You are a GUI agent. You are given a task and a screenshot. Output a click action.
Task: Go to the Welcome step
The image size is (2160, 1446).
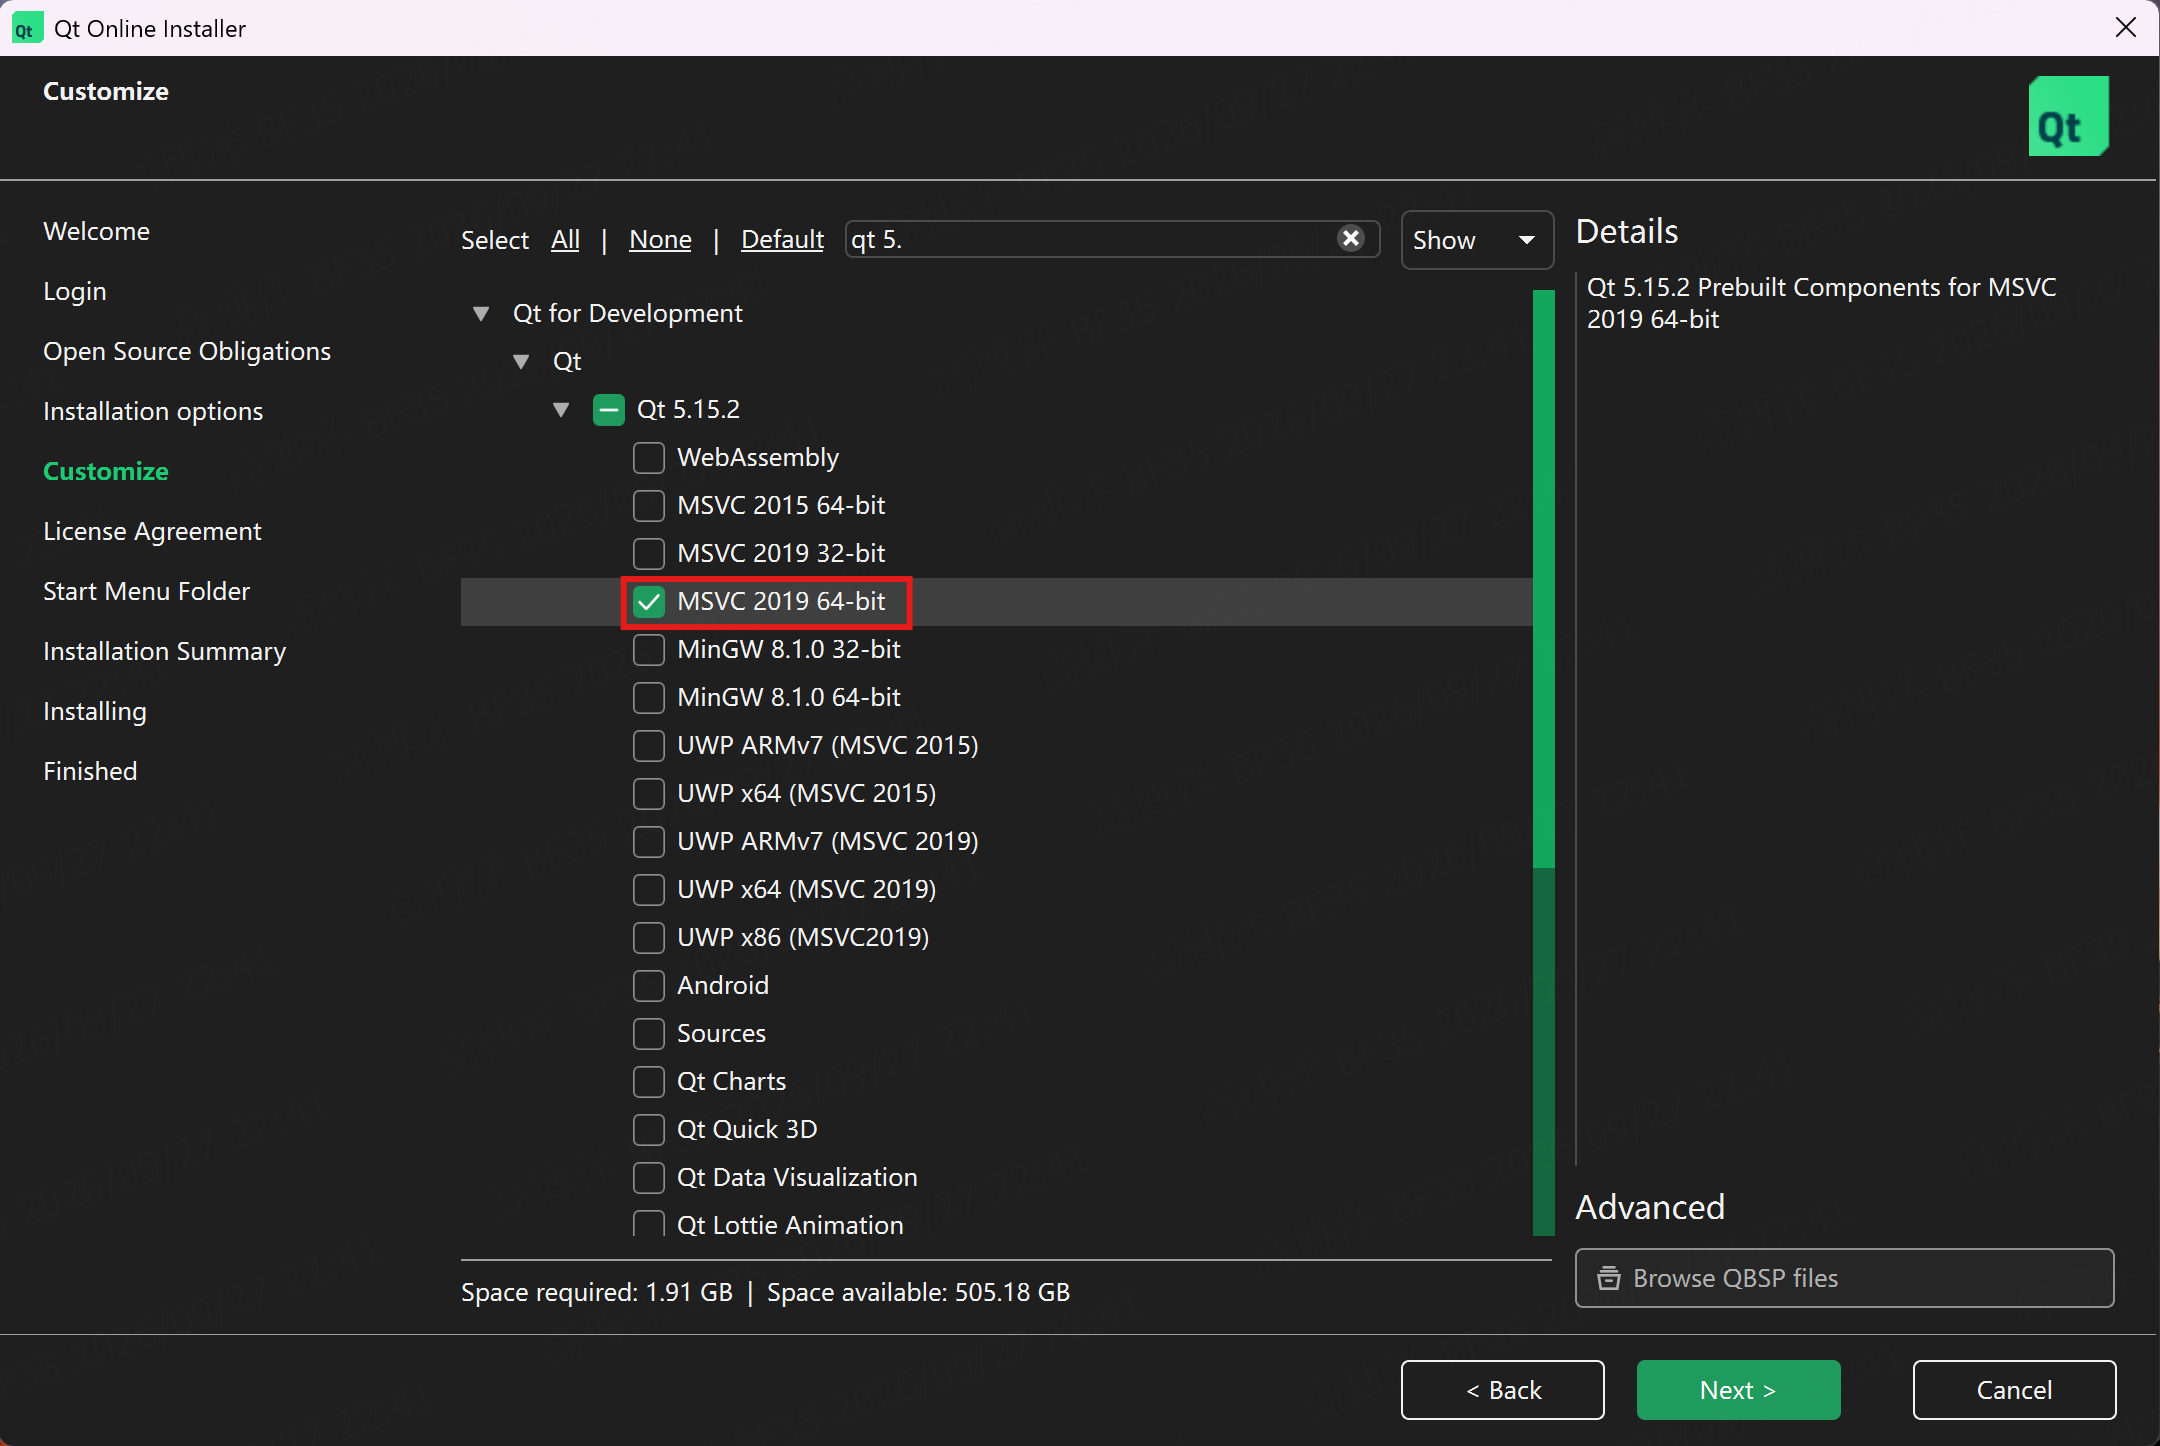[x=96, y=231]
